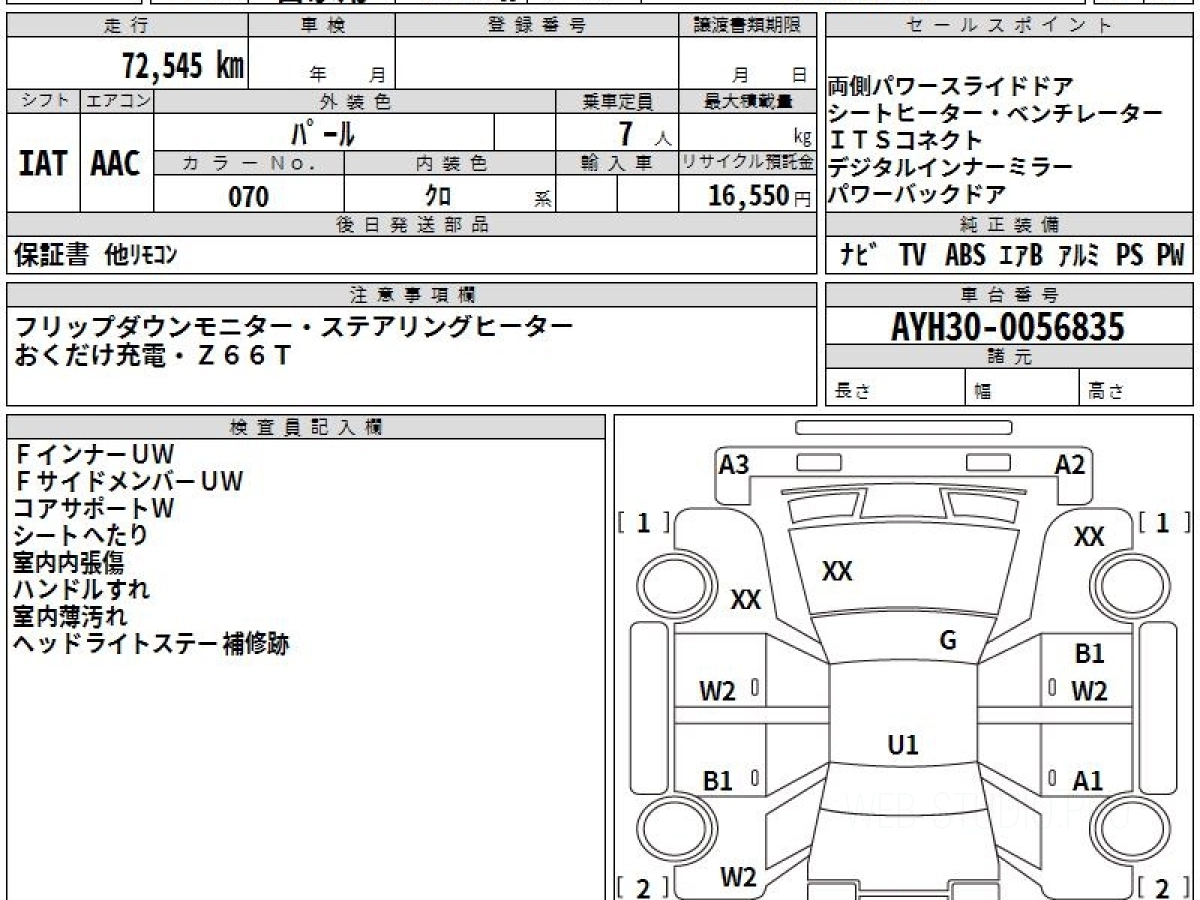Select color number 070
Image resolution: width=1200 pixels, height=900 pixels.
click(249, 197)
